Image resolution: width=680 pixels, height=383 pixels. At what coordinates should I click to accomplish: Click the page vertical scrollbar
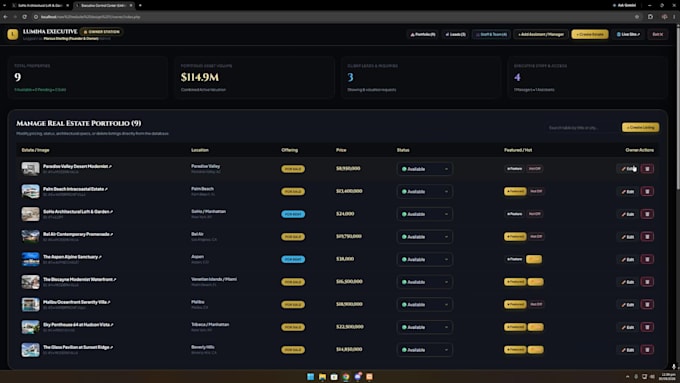(x=677, y=107)
